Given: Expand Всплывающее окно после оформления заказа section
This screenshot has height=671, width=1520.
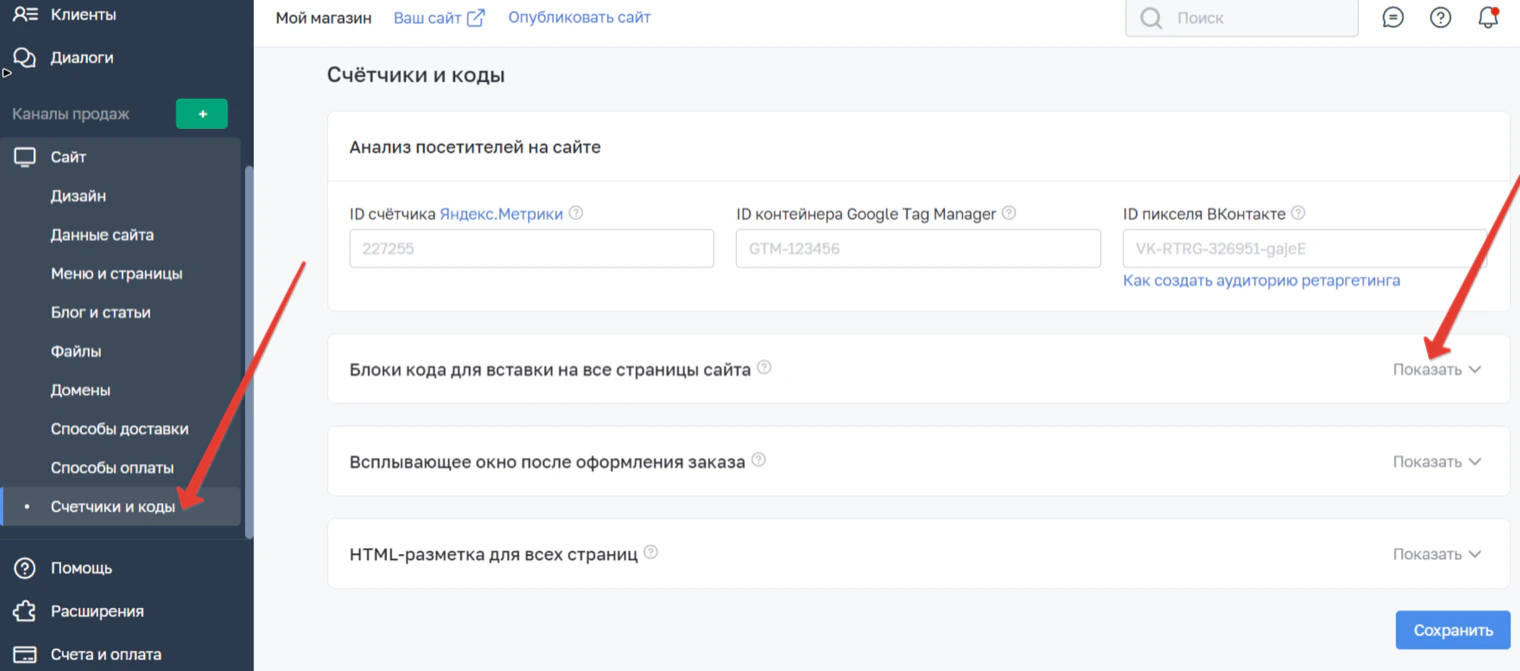Looking at the screenshot, I should [x=1437, y=462].
